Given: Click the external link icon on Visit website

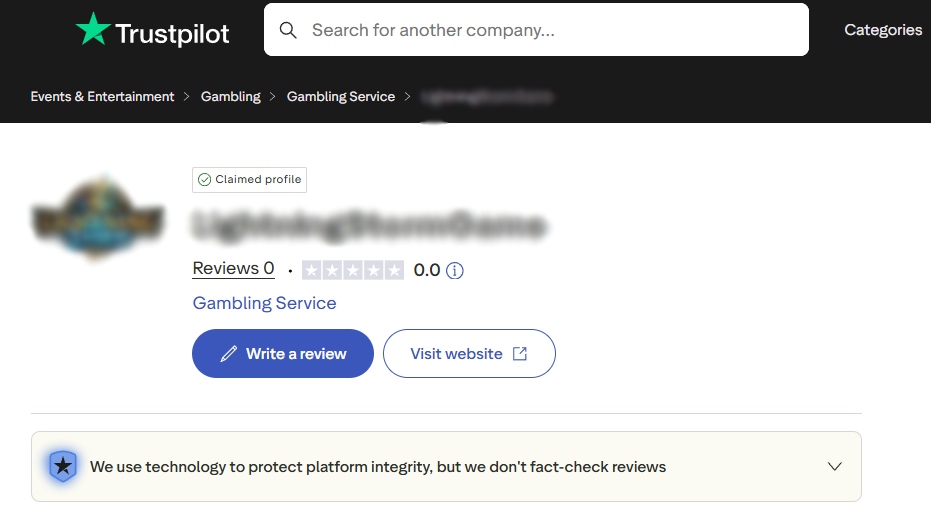Looking at the screenshot, I should click(x=520, y=354).
